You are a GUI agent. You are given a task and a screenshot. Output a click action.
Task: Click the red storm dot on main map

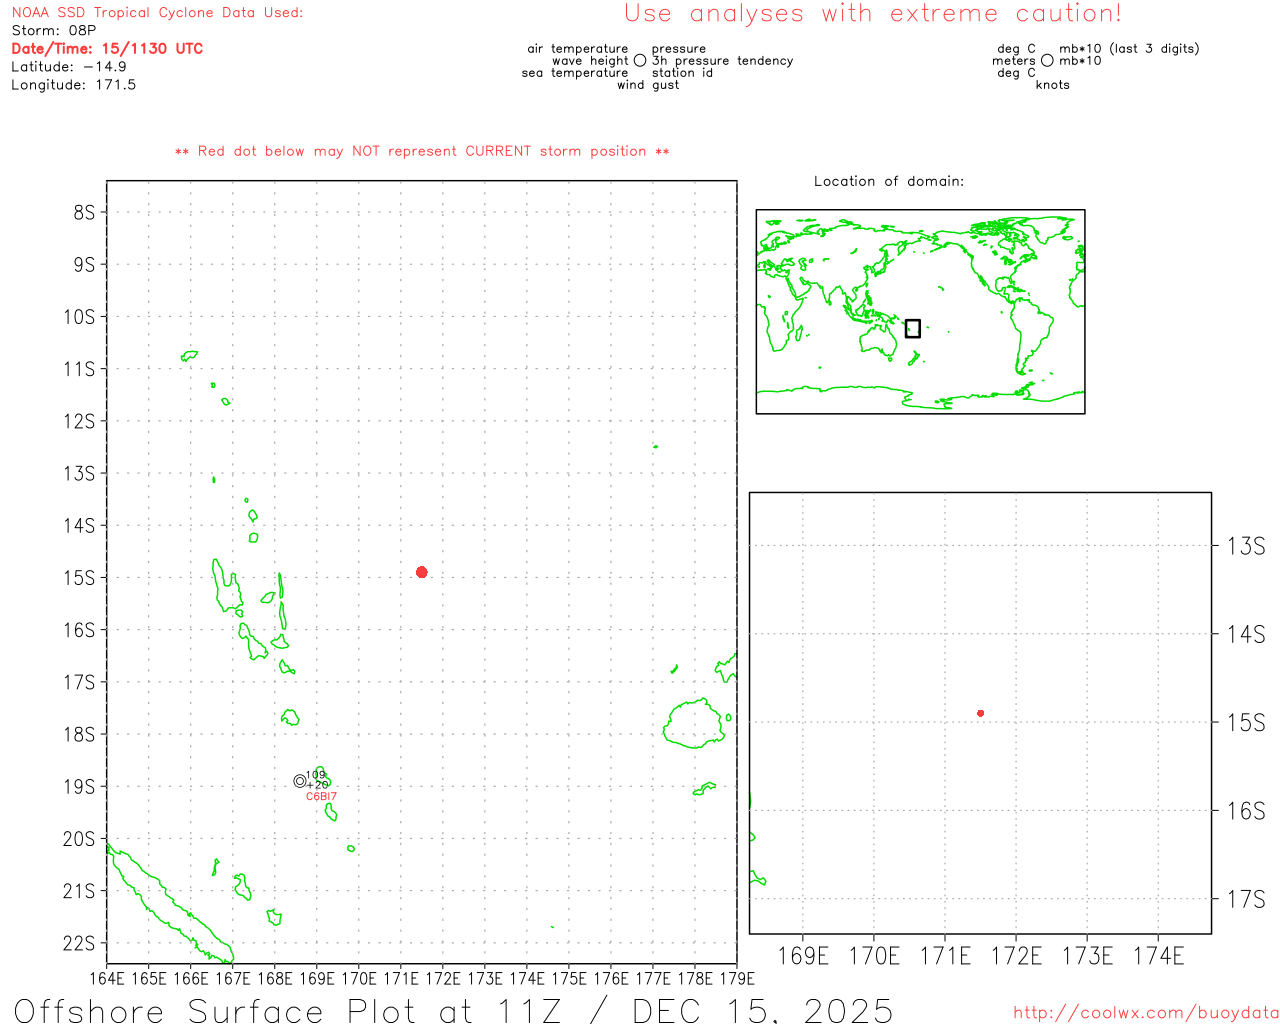click(x=422, y=572)
